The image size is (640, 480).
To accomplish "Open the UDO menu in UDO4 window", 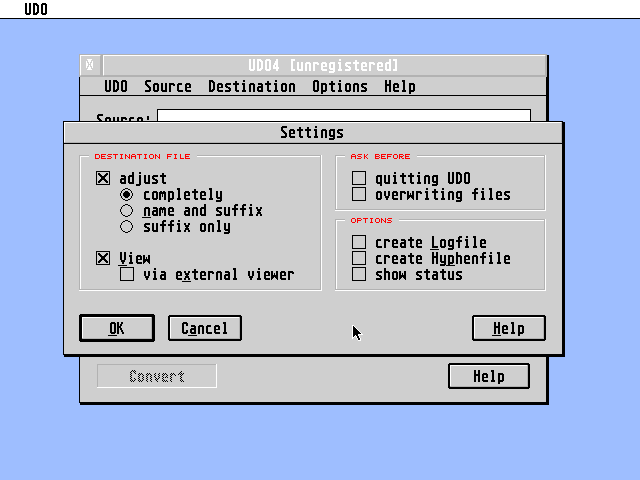I will 116,87.
